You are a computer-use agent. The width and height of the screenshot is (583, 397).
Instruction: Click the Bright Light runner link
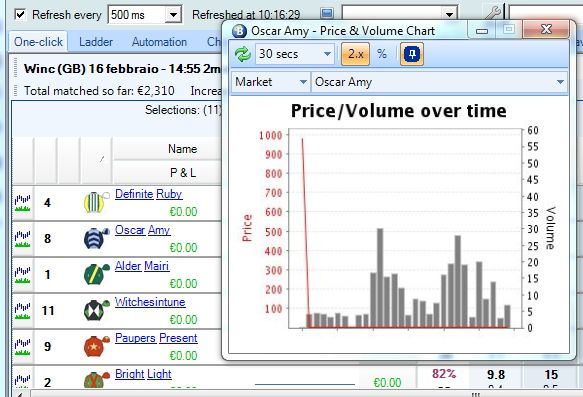[x=143, y=374]
